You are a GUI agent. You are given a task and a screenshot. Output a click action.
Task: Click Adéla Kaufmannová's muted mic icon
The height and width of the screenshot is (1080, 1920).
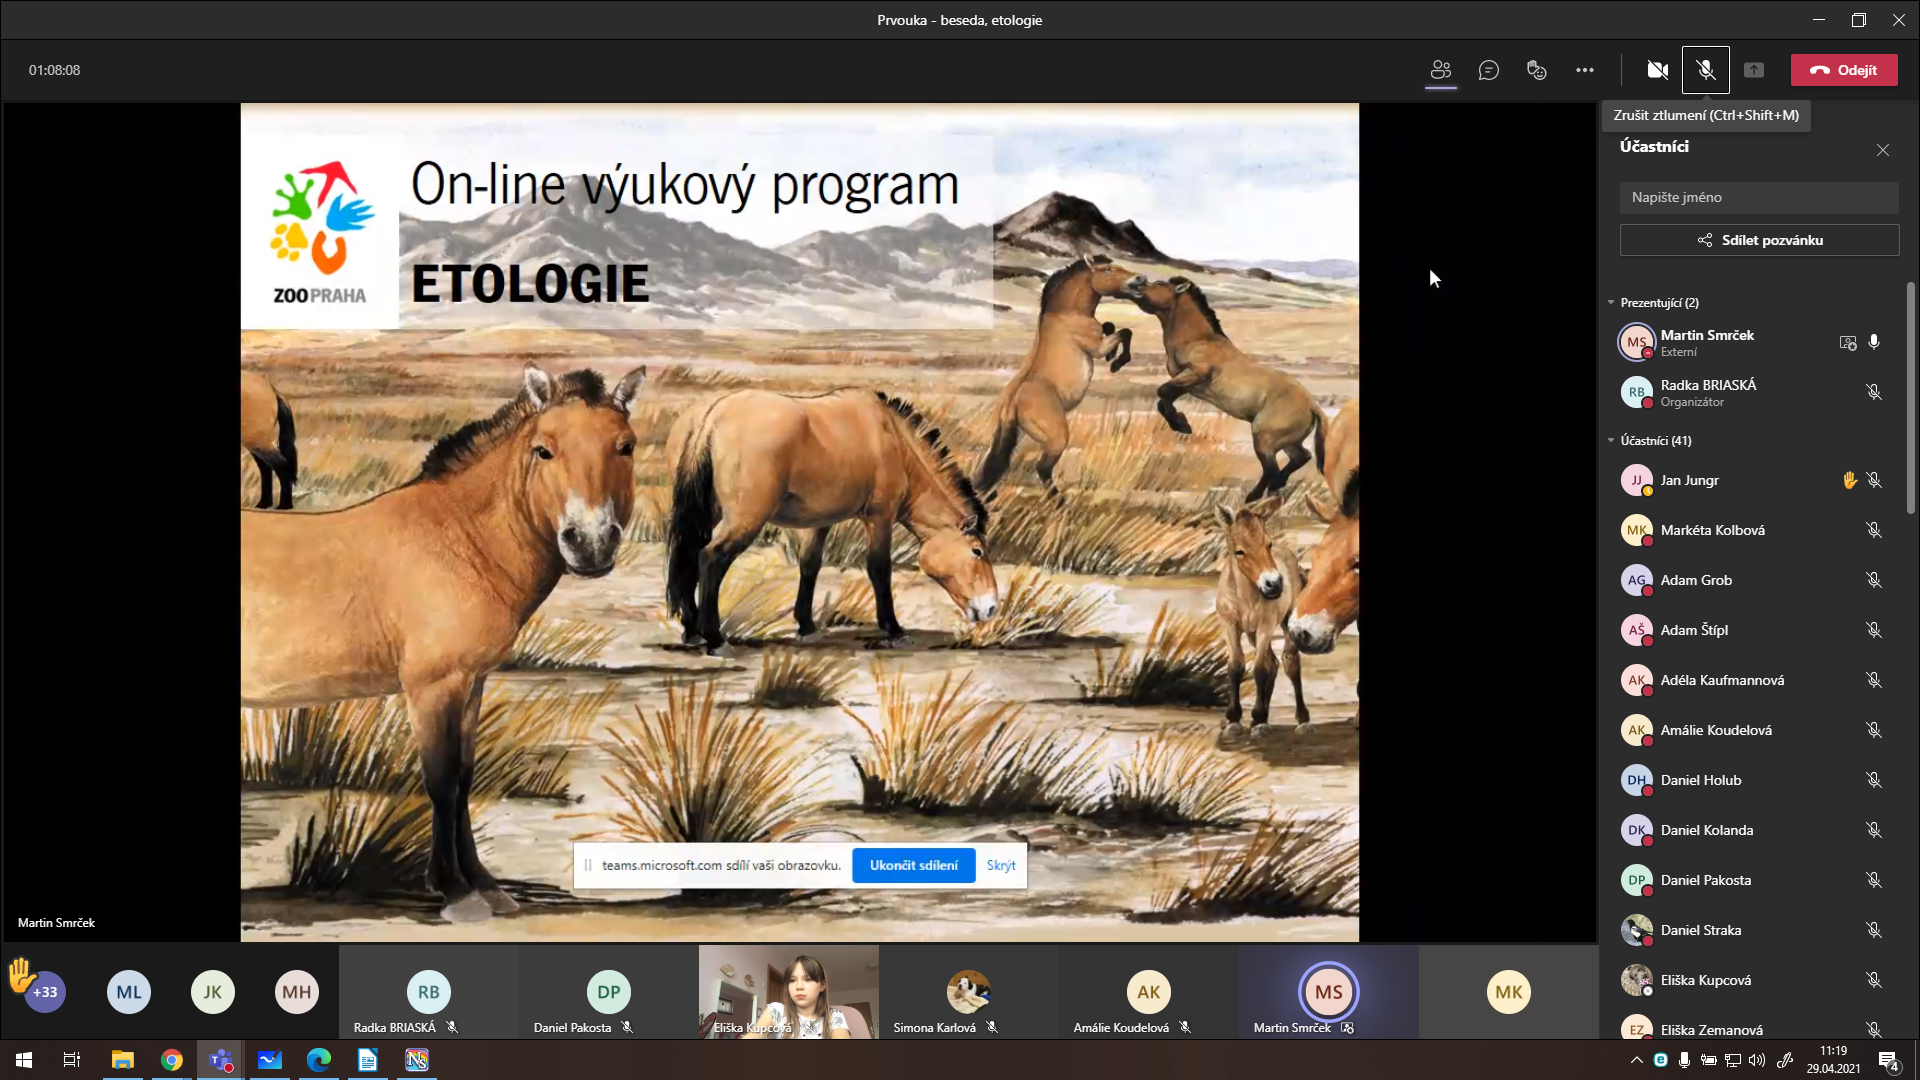click(x=1874, y=680)
